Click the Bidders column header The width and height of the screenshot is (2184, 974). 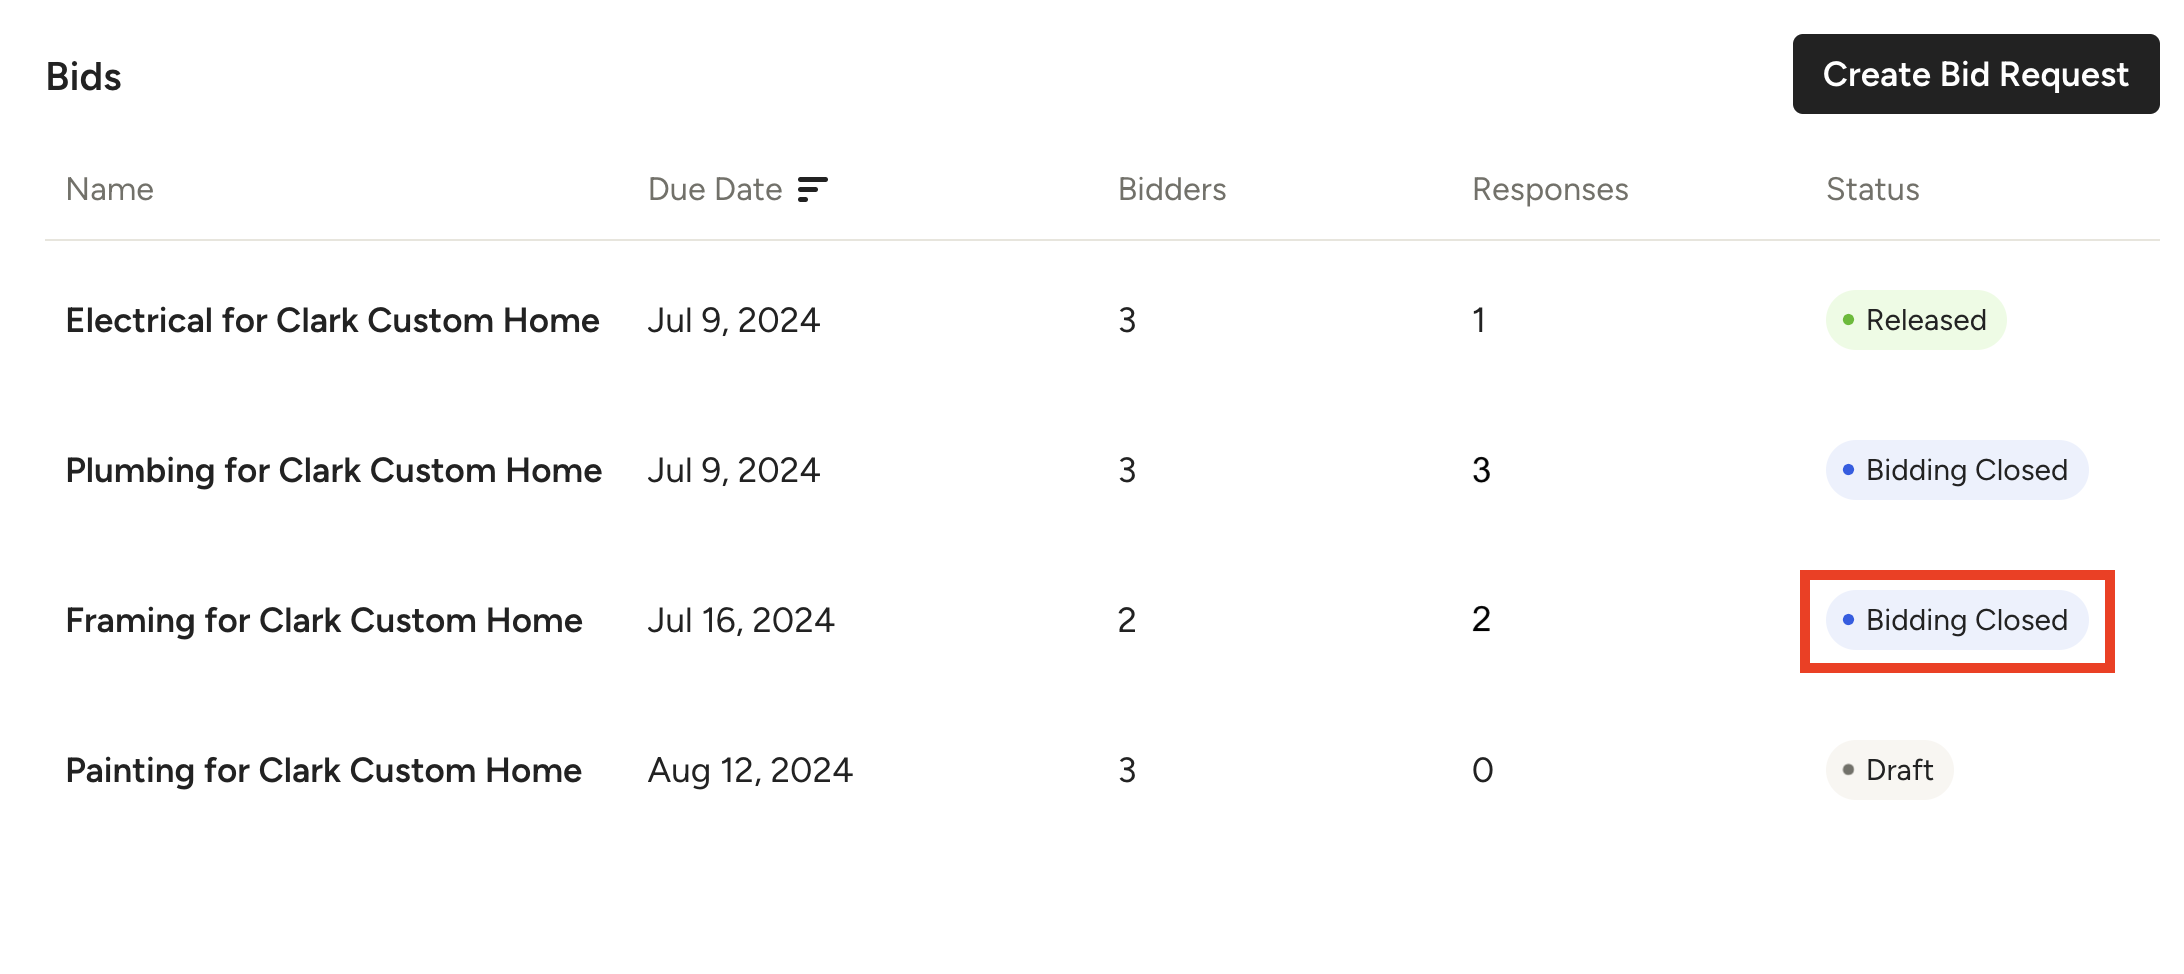[1171, 189]
